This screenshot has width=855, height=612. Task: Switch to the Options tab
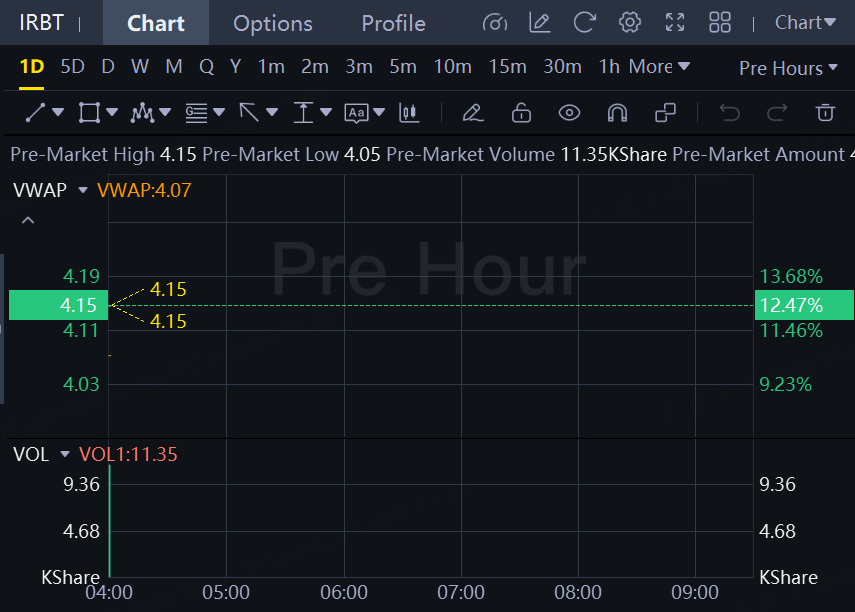(x=272, y=23)
